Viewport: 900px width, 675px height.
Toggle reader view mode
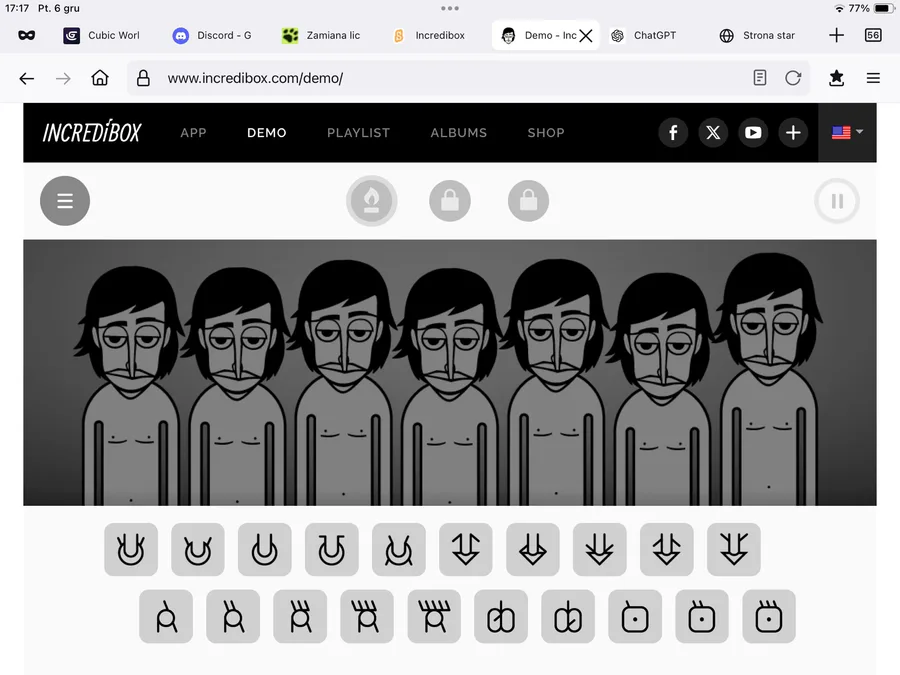(759, 78)
